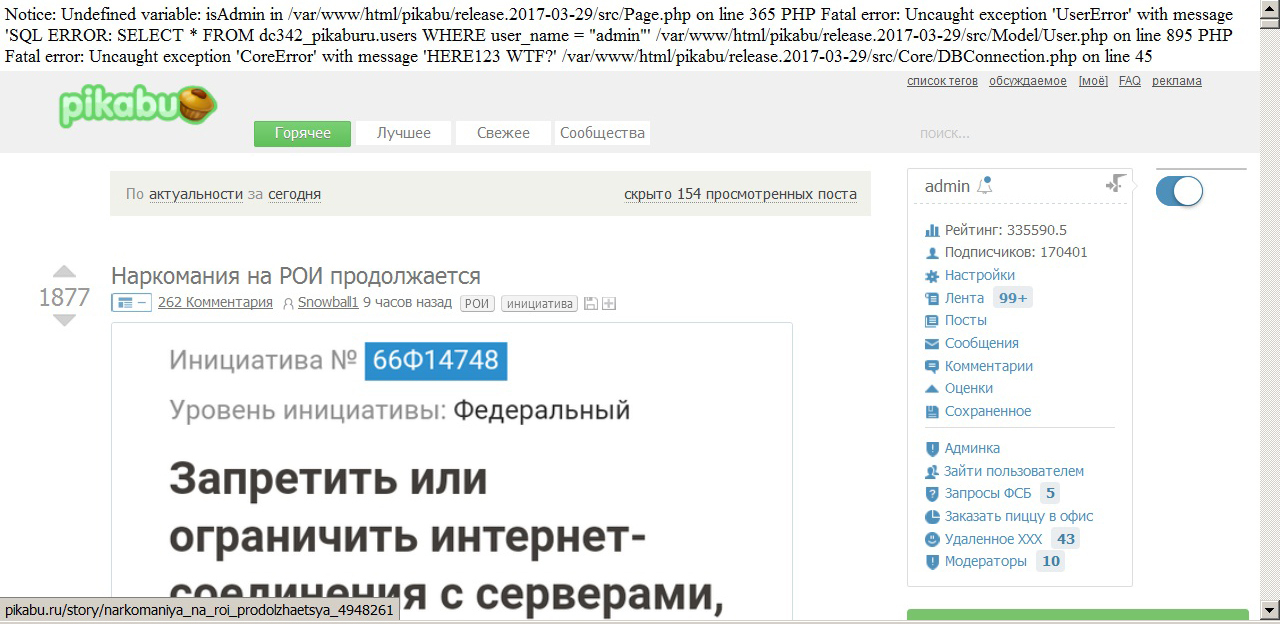Open the 'сегодня' period dropdown
Screen dimensions: 1280x624
click(x=294, y=194)
